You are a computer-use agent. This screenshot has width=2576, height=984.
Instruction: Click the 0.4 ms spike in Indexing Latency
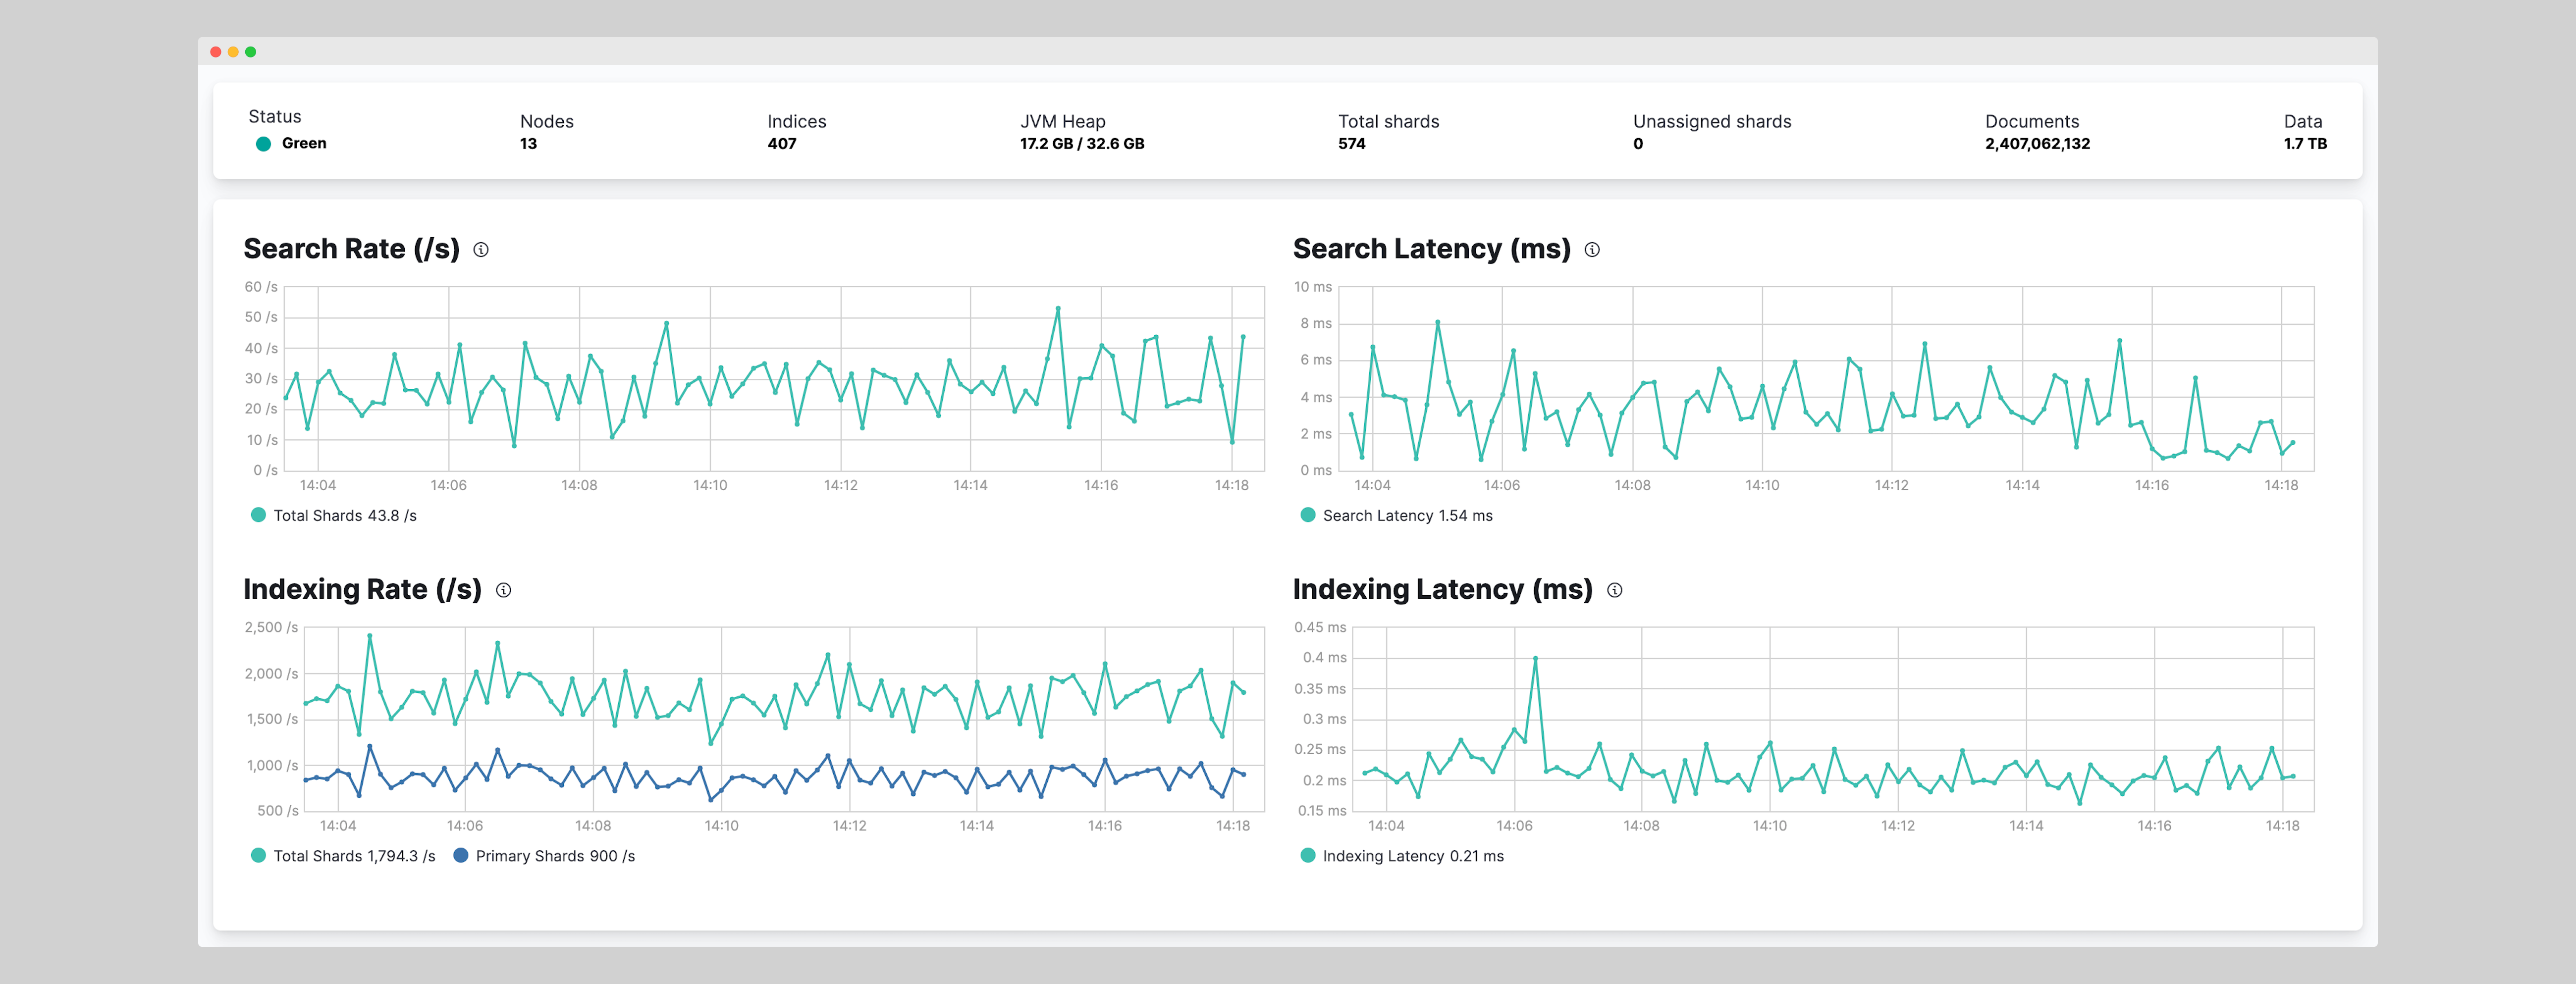click(x=1535, y=659)
